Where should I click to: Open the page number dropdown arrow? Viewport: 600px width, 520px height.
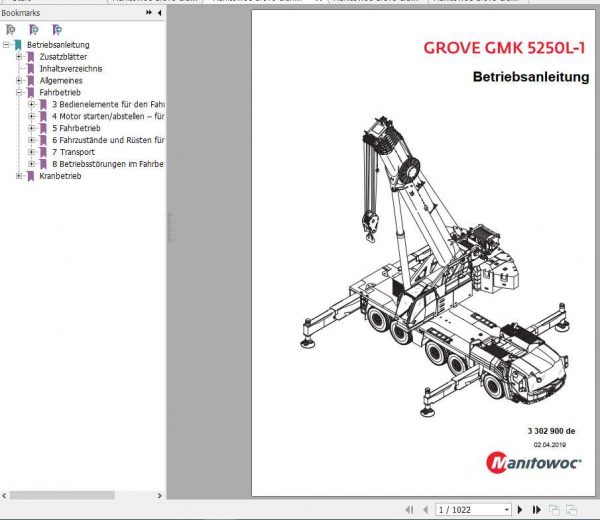coord(507,510)
